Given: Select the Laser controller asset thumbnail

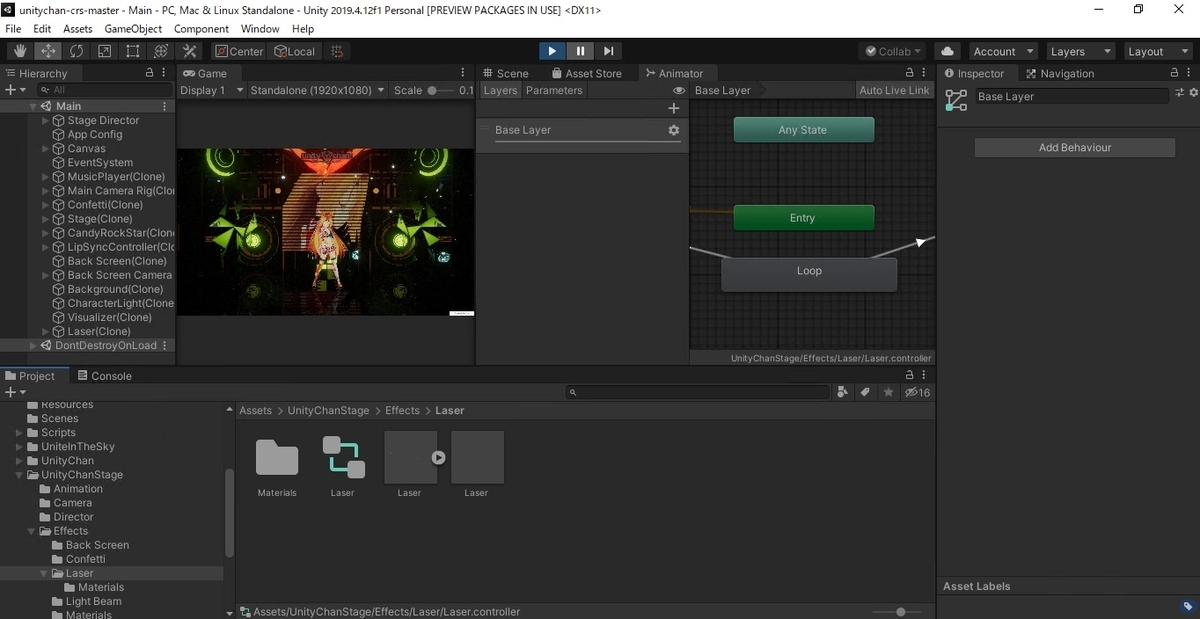Looking at the screenshot, I should click(343, 457).
